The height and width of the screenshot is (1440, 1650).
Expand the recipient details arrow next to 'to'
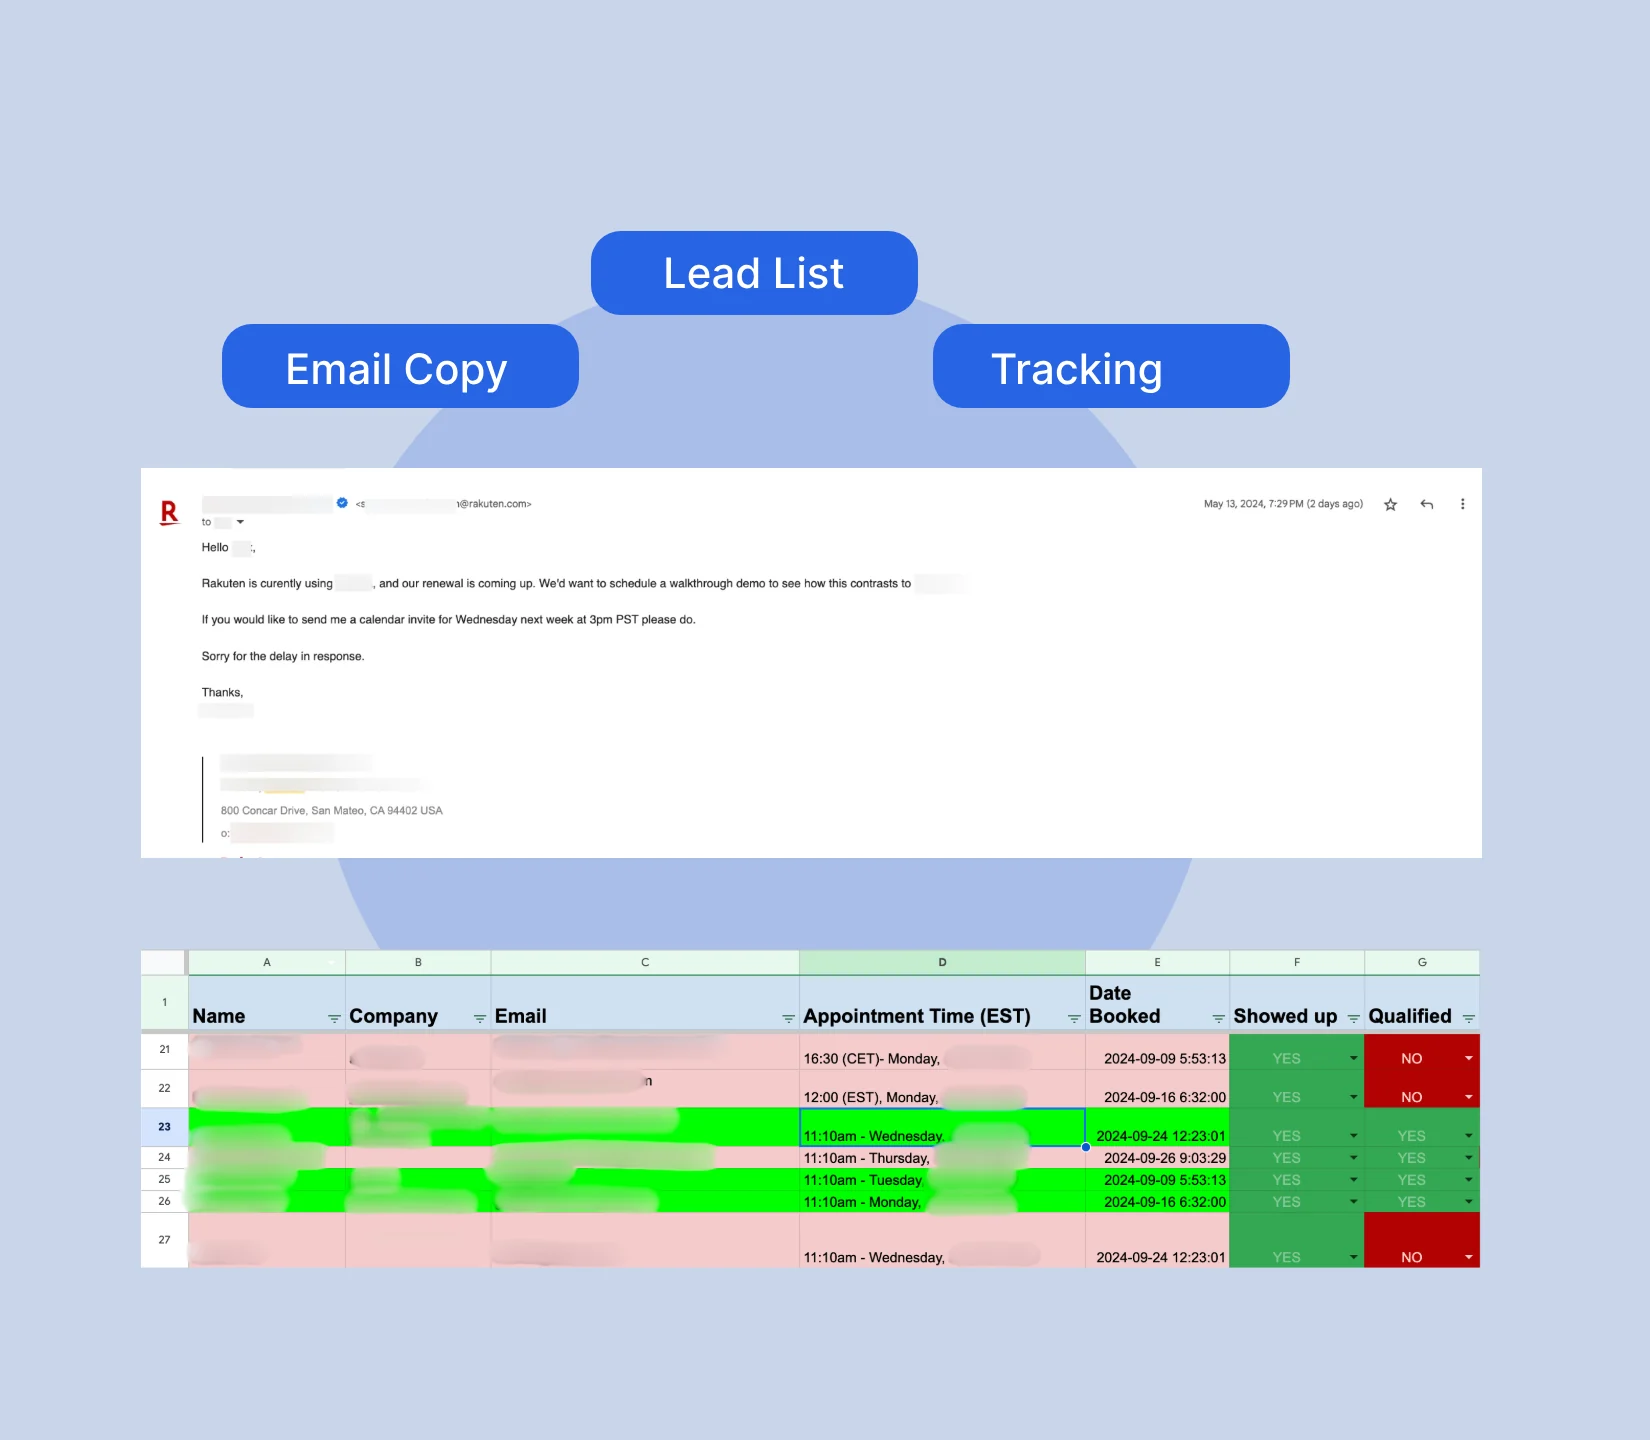point(240,522)
